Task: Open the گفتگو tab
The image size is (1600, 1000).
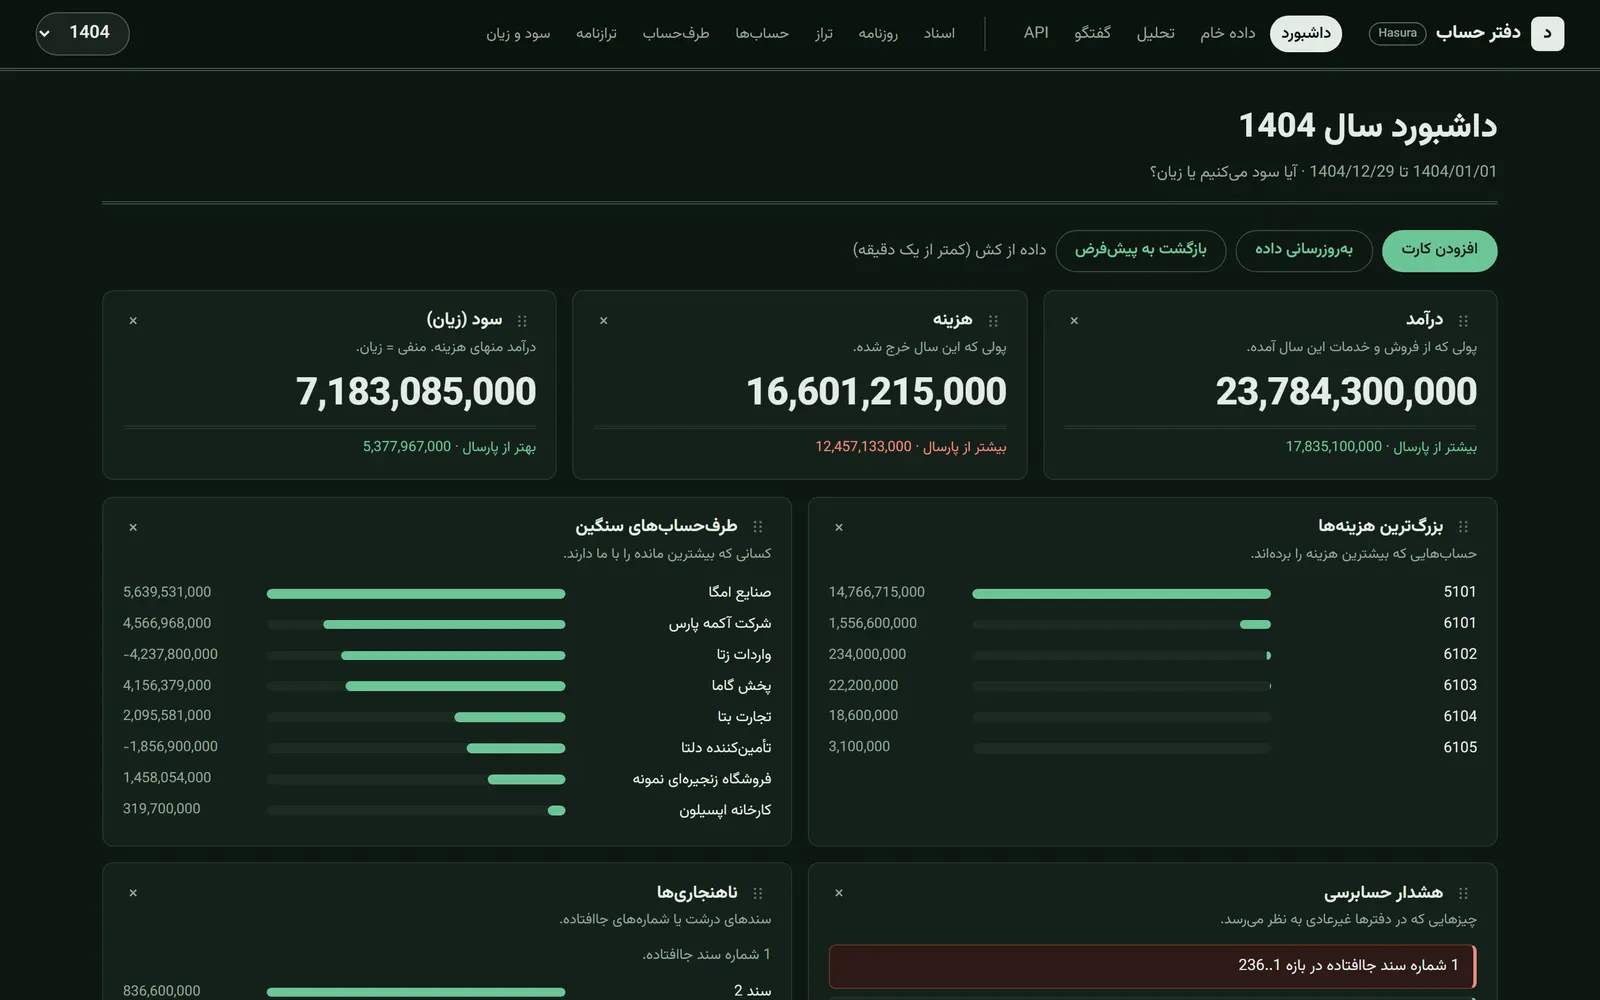Action: point(1093,33)
